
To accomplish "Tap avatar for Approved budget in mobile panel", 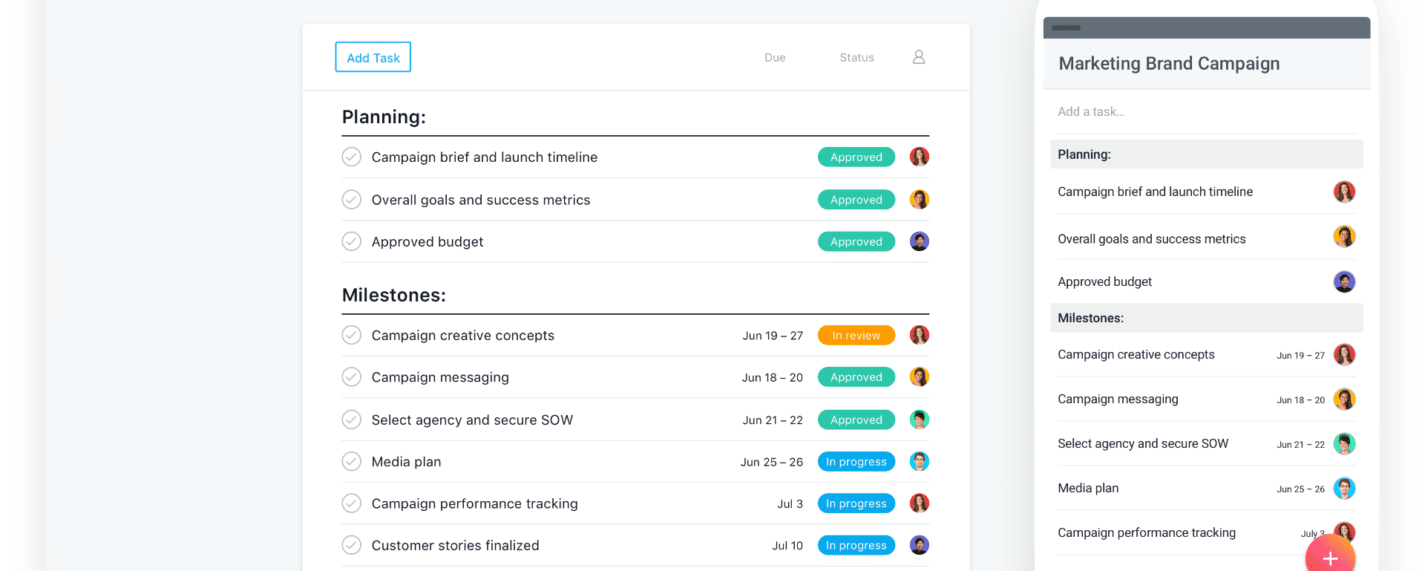I will pos(1344,282).
